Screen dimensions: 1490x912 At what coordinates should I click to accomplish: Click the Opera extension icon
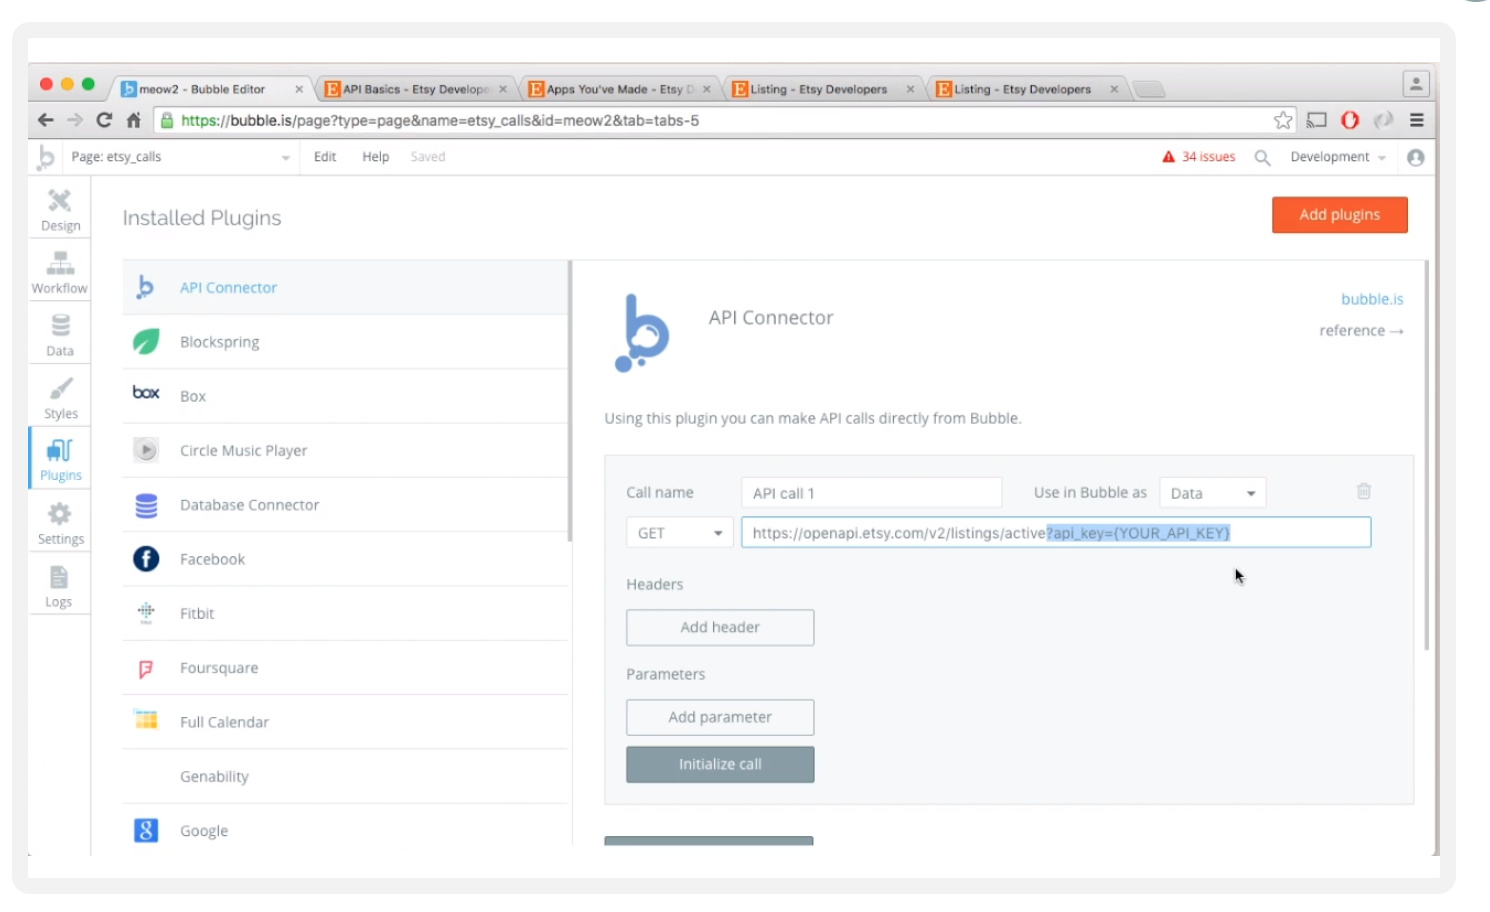click(1350, 120)
